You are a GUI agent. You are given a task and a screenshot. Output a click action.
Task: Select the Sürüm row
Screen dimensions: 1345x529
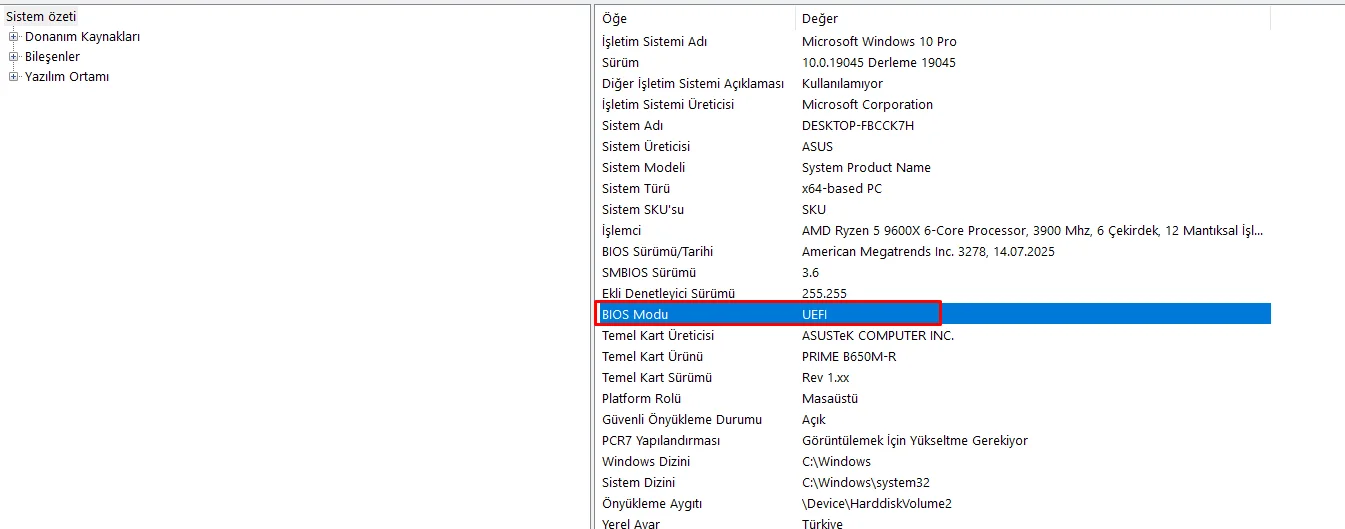[x=620, y=63]
